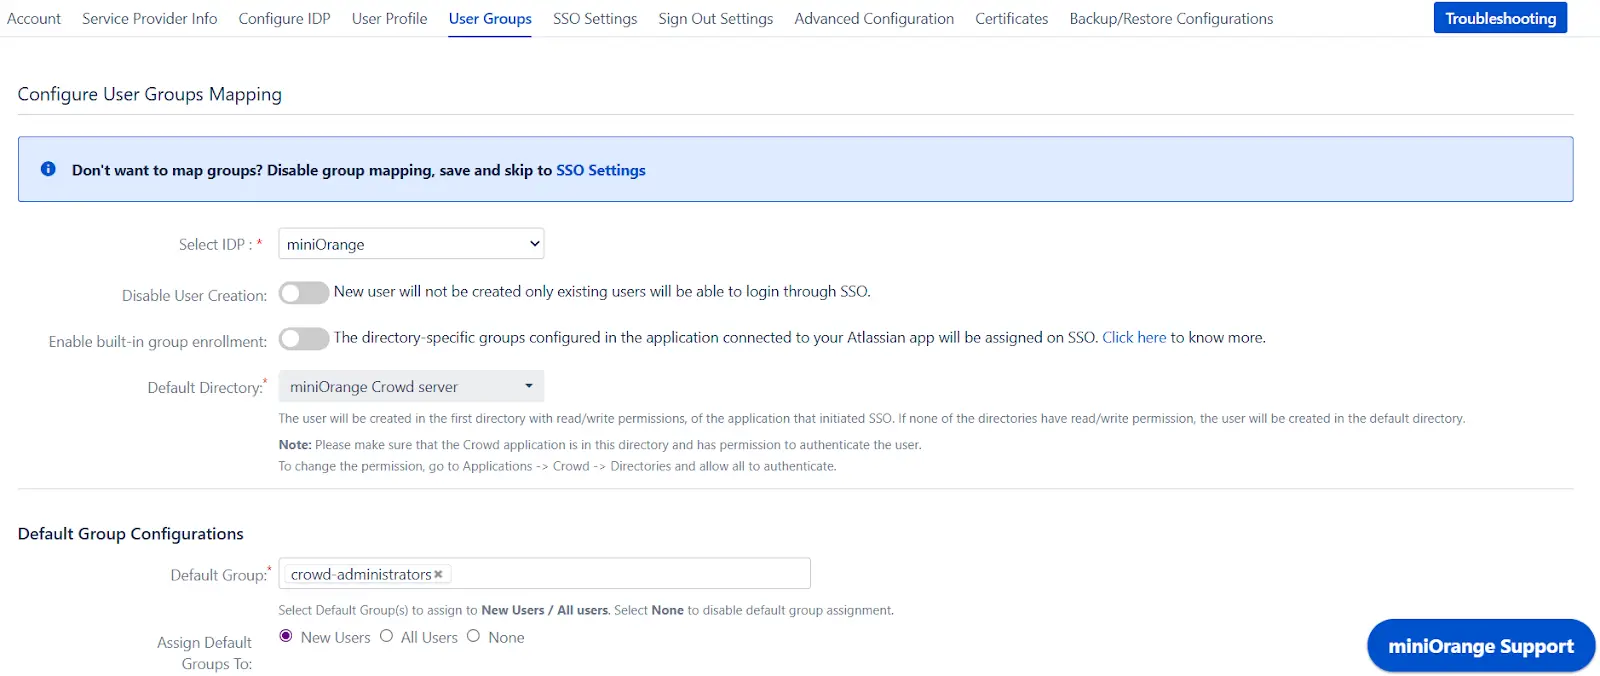Follow the SSO Settings link in banner
1600x676 pixels.
[x=601, y=170]
